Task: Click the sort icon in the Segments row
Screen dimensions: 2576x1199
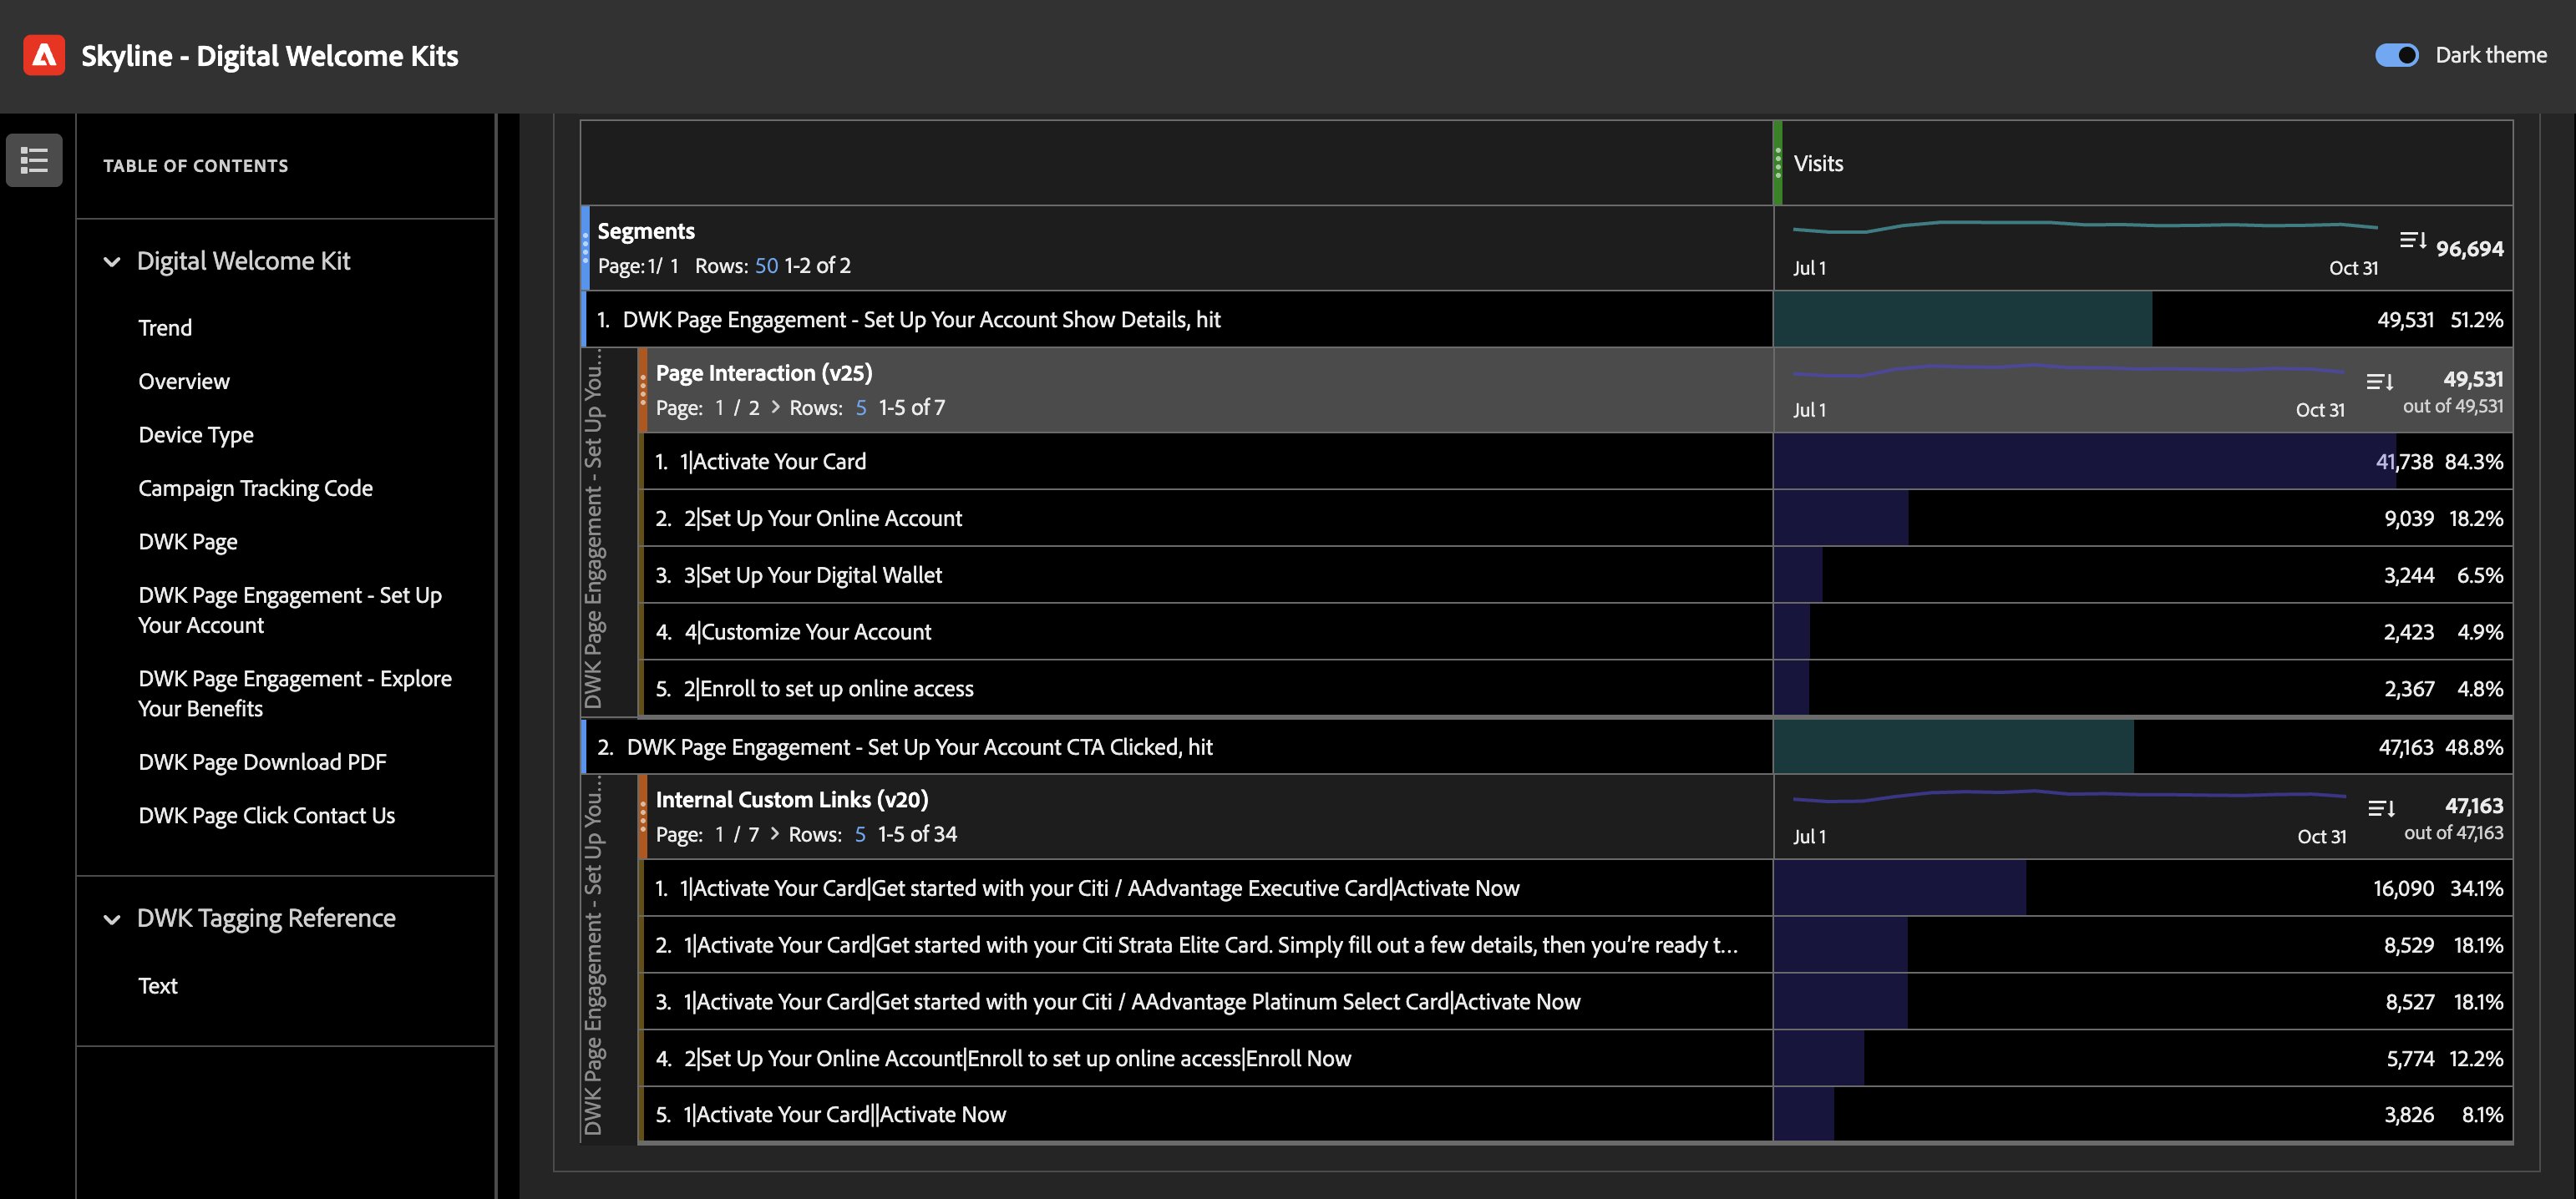Action: point(2413,241)
